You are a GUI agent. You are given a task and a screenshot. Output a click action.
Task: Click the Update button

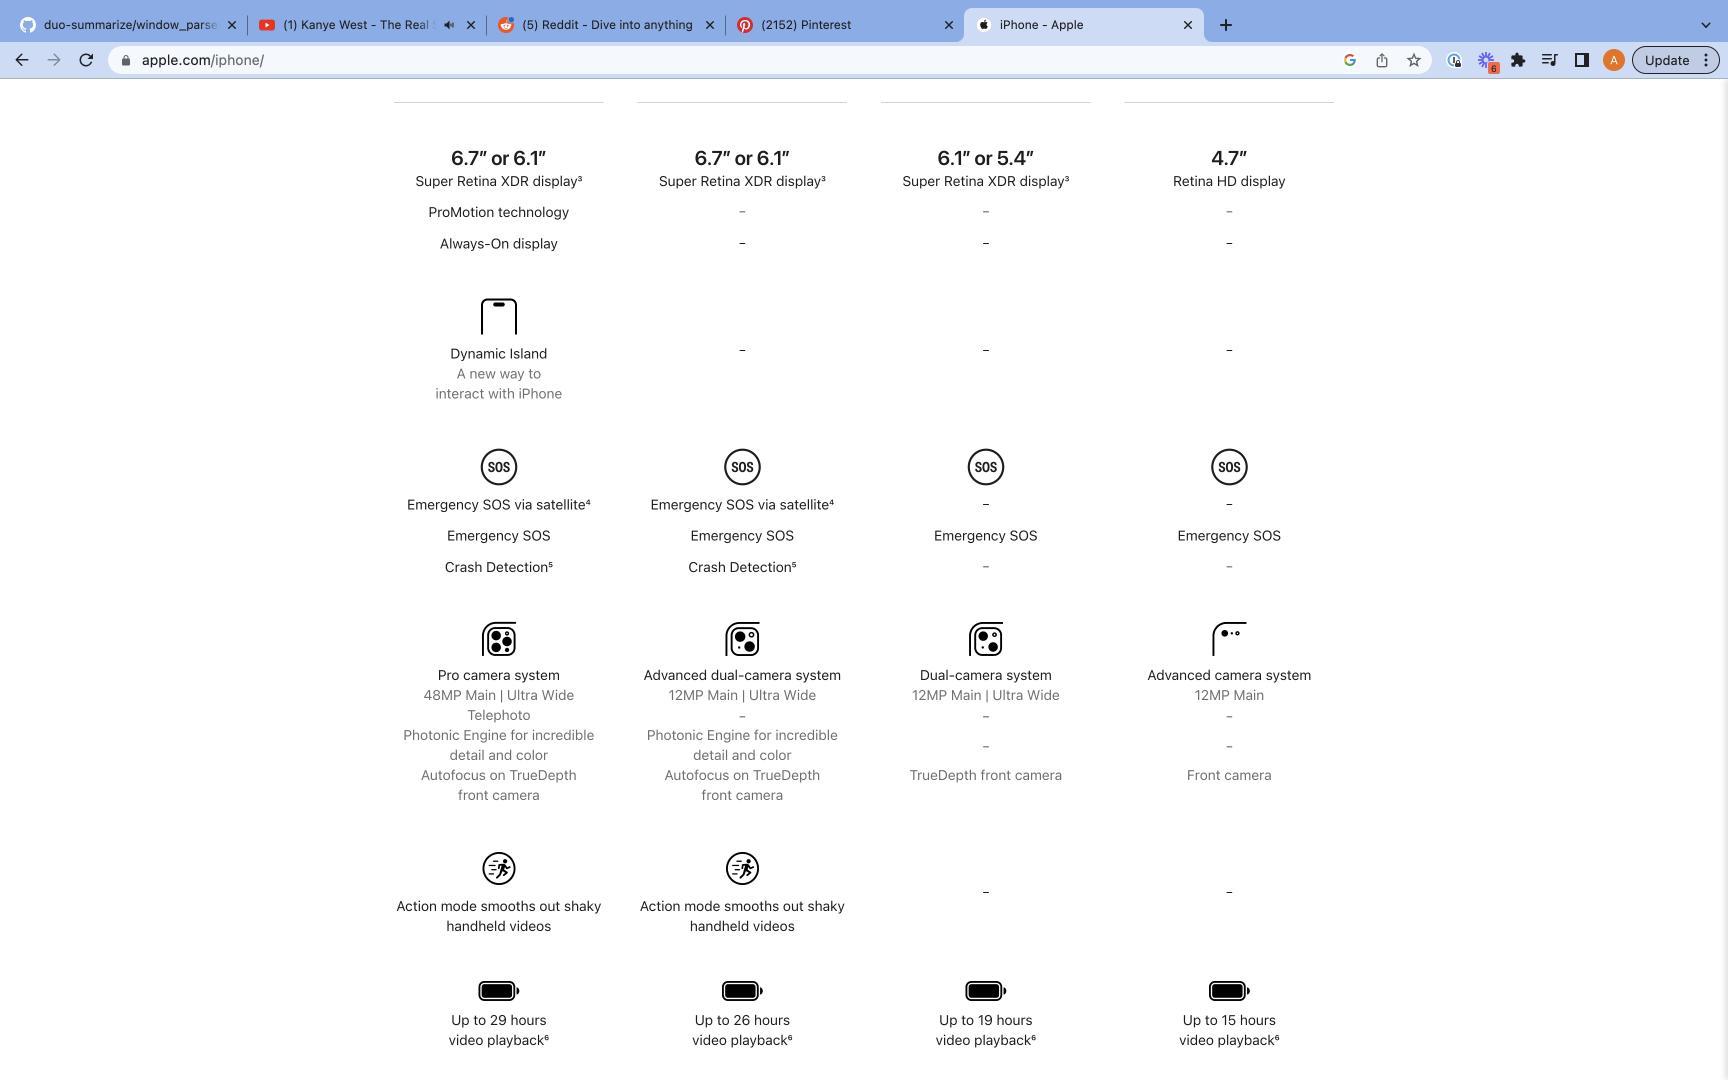click(1666, 60)
